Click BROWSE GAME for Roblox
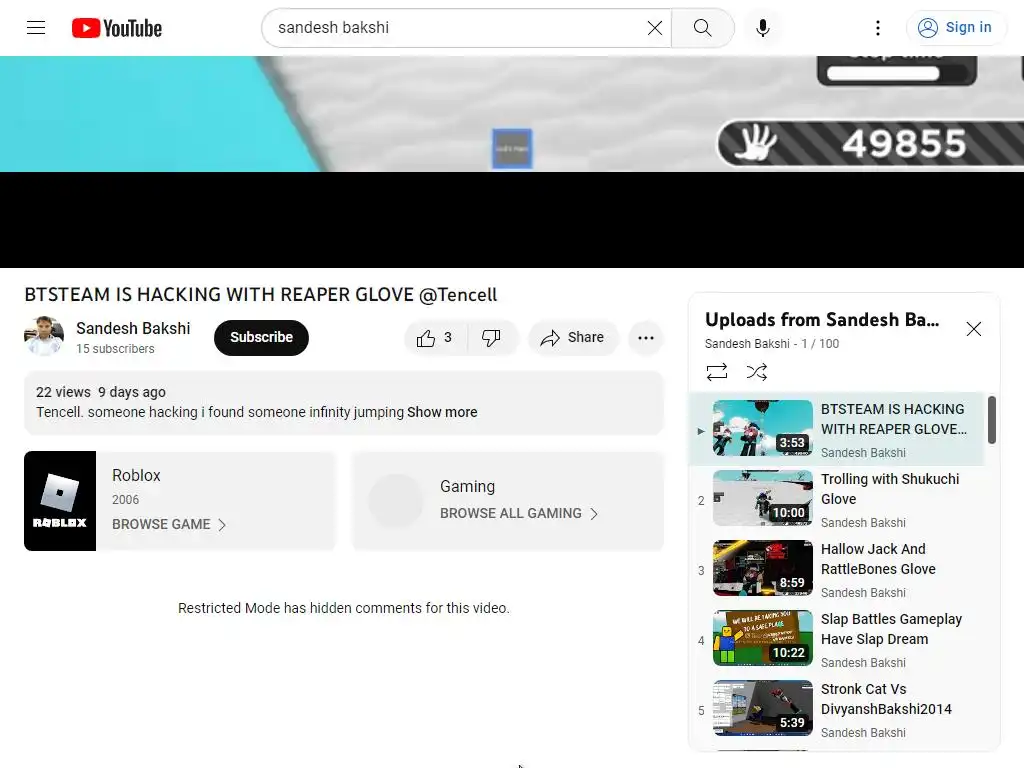 point(161,524)
